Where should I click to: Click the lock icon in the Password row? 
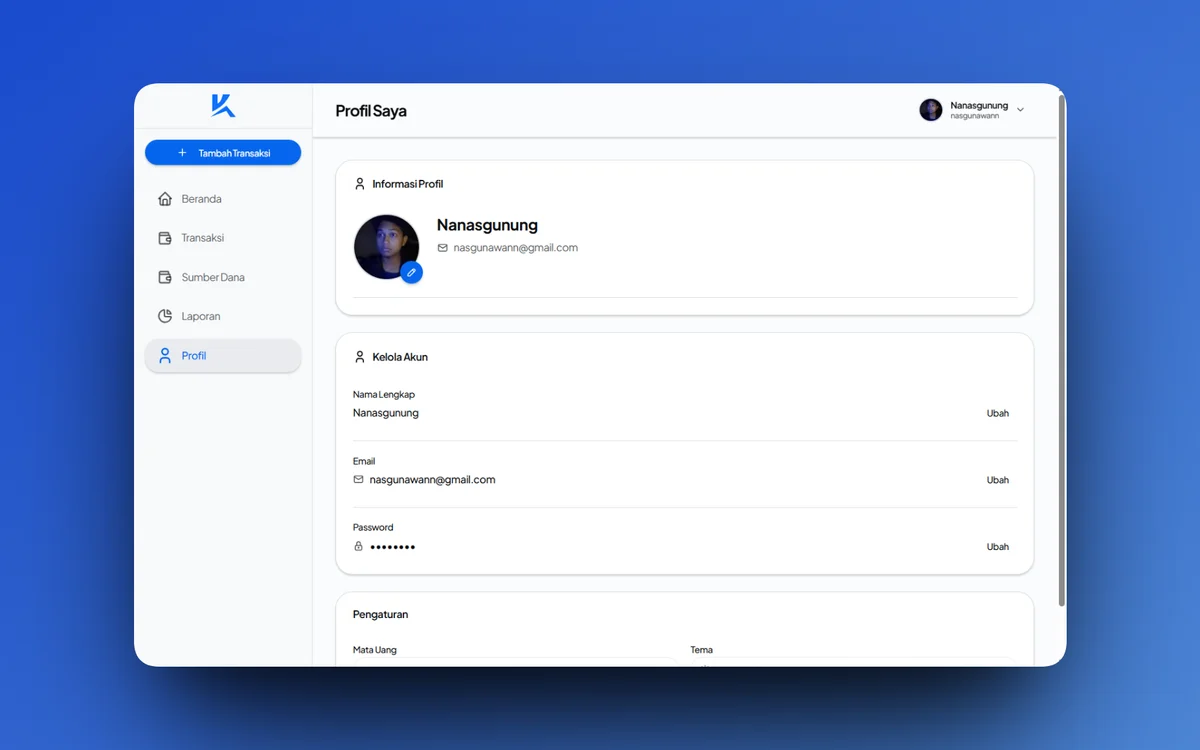[359, 546]
